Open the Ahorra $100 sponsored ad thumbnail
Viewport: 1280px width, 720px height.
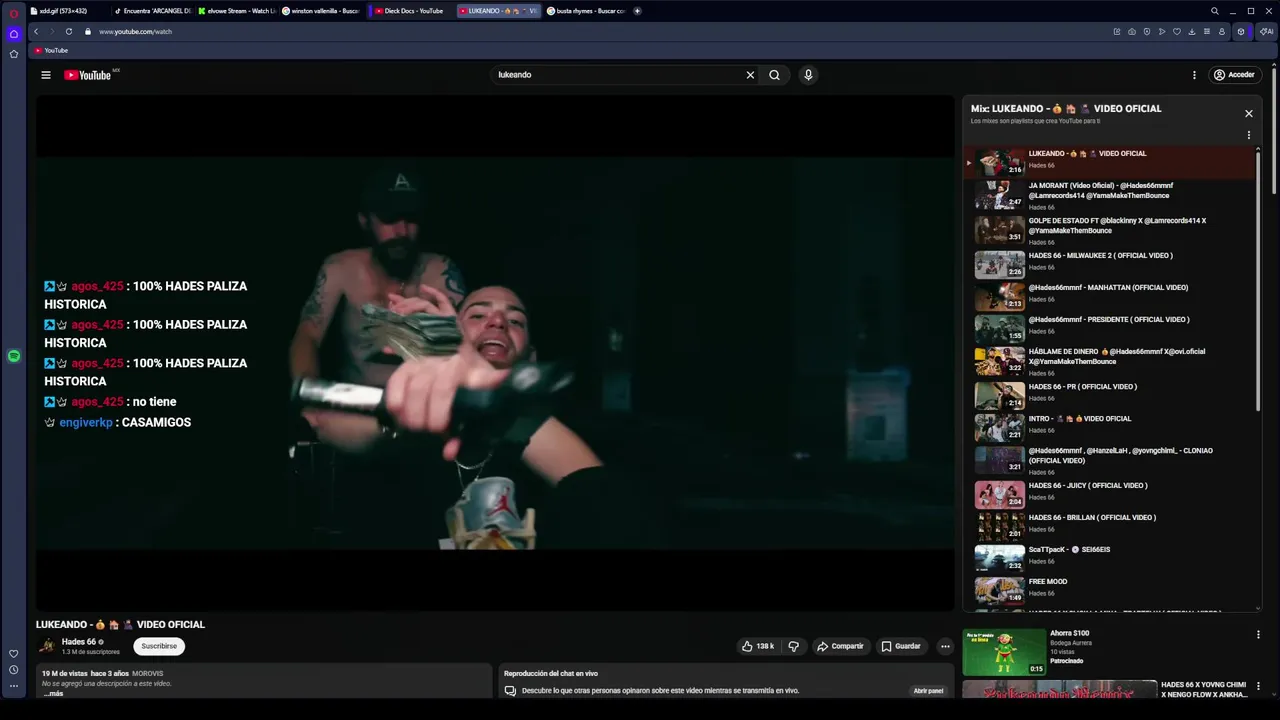coord(1003,652)
